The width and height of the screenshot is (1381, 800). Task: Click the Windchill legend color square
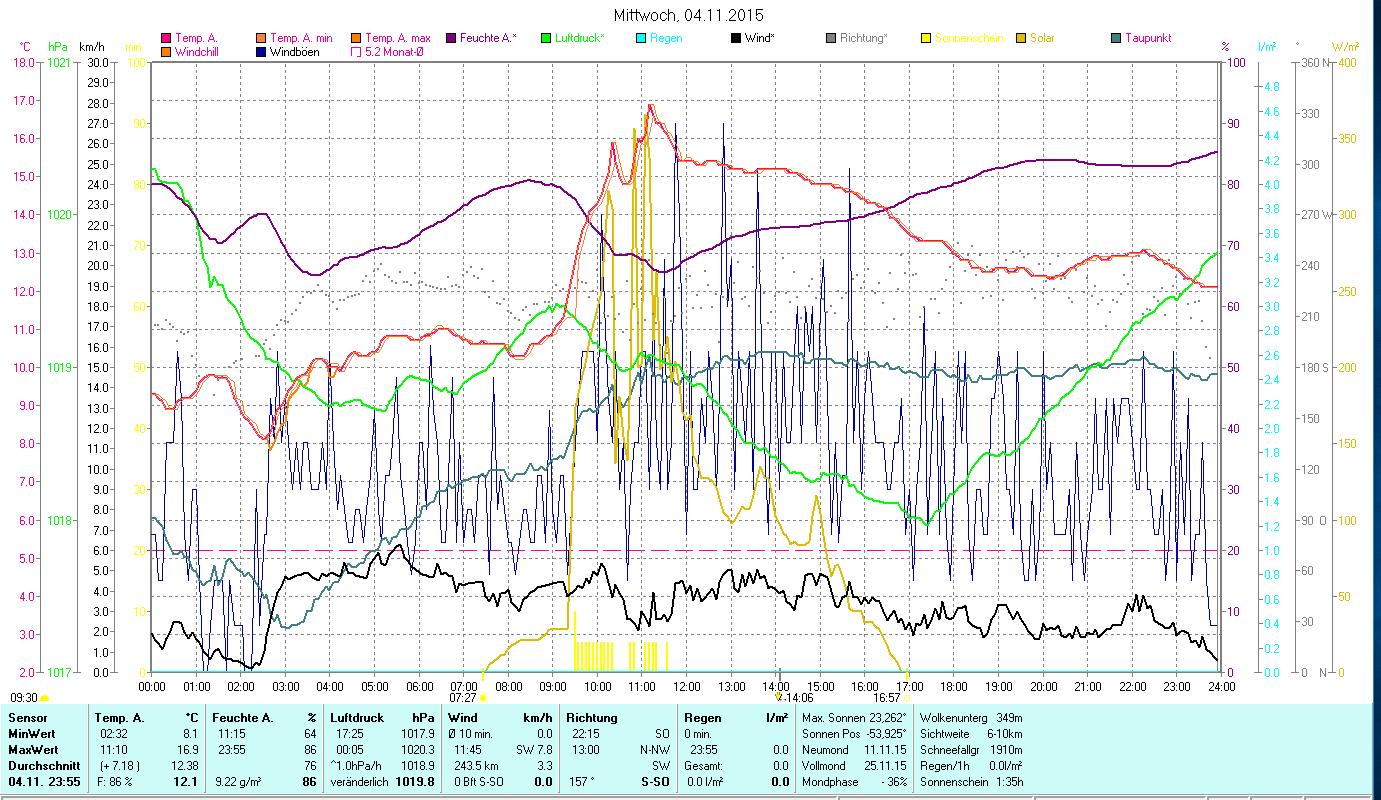pyautogui.click(x=166, y=51)
